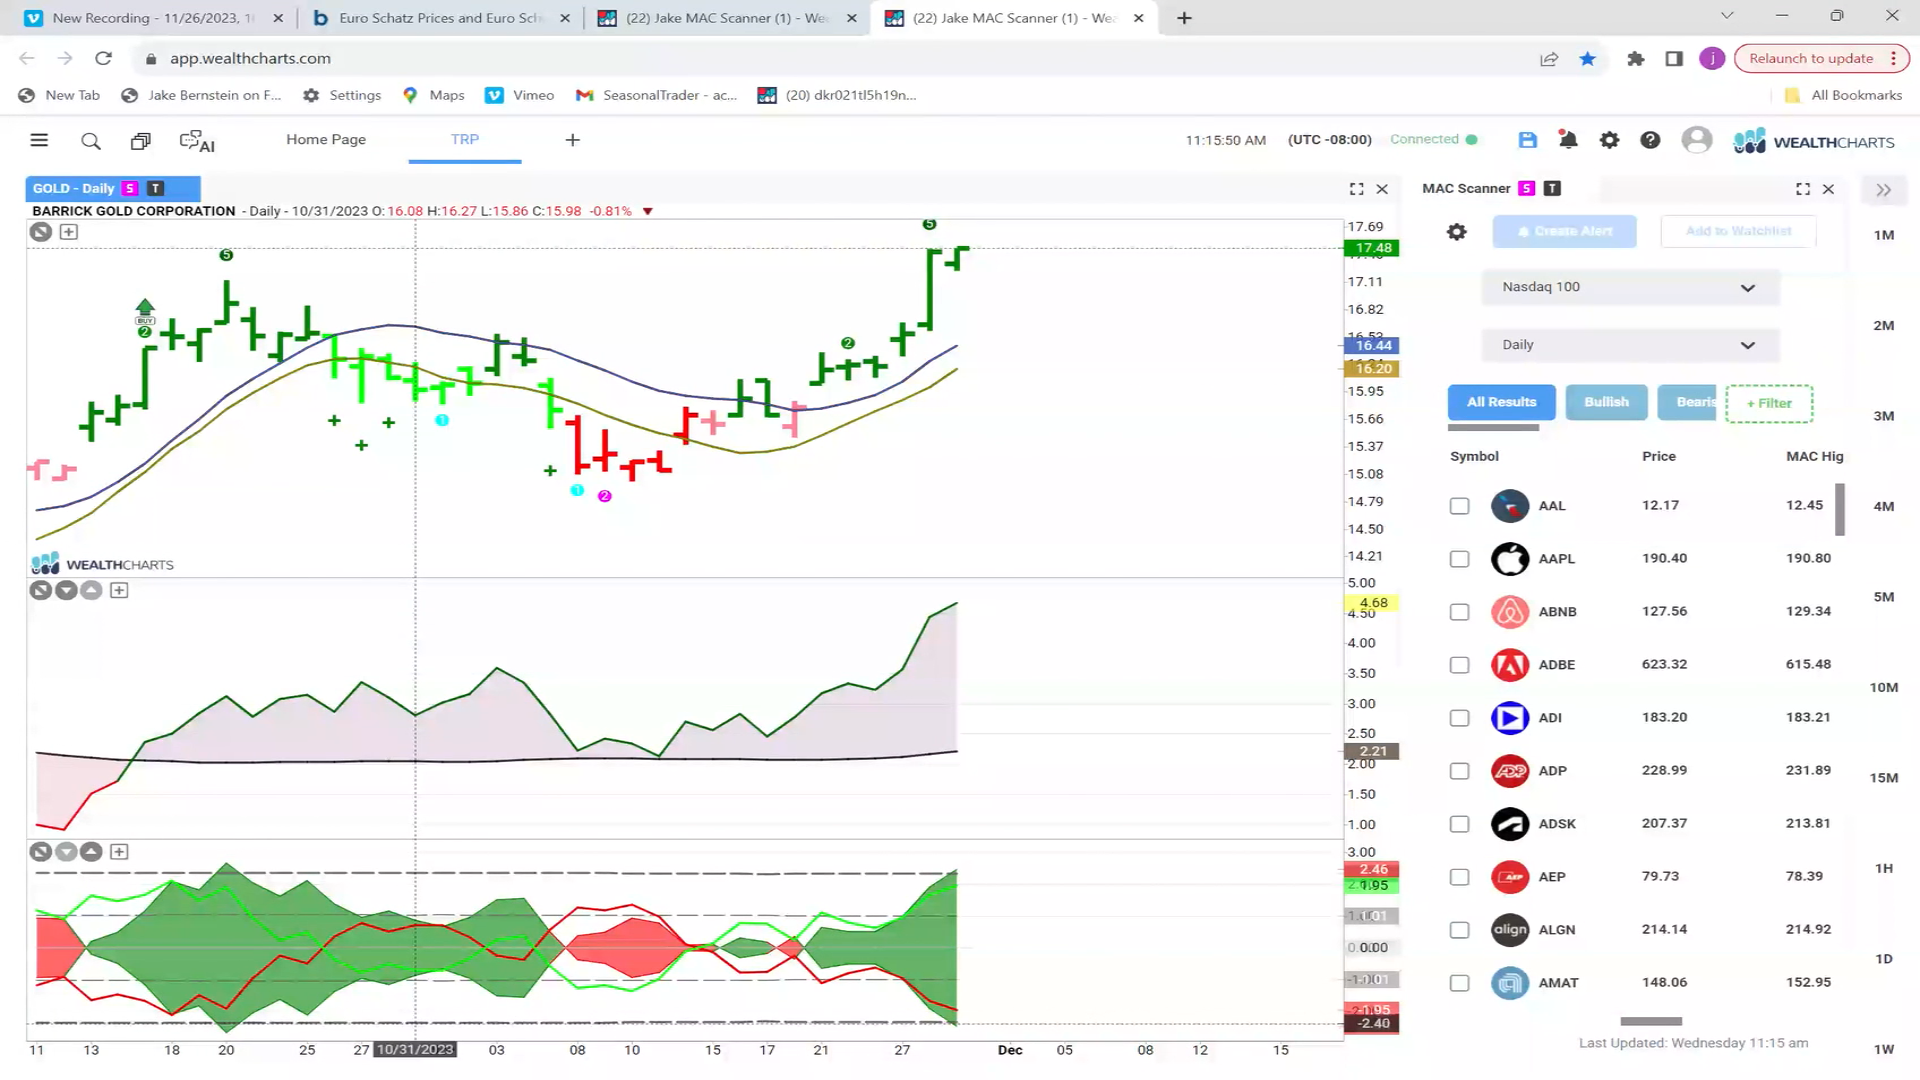Show All Results in scanner
The width and height of the screenshot is (1920, 1080).
point(1501,402)
